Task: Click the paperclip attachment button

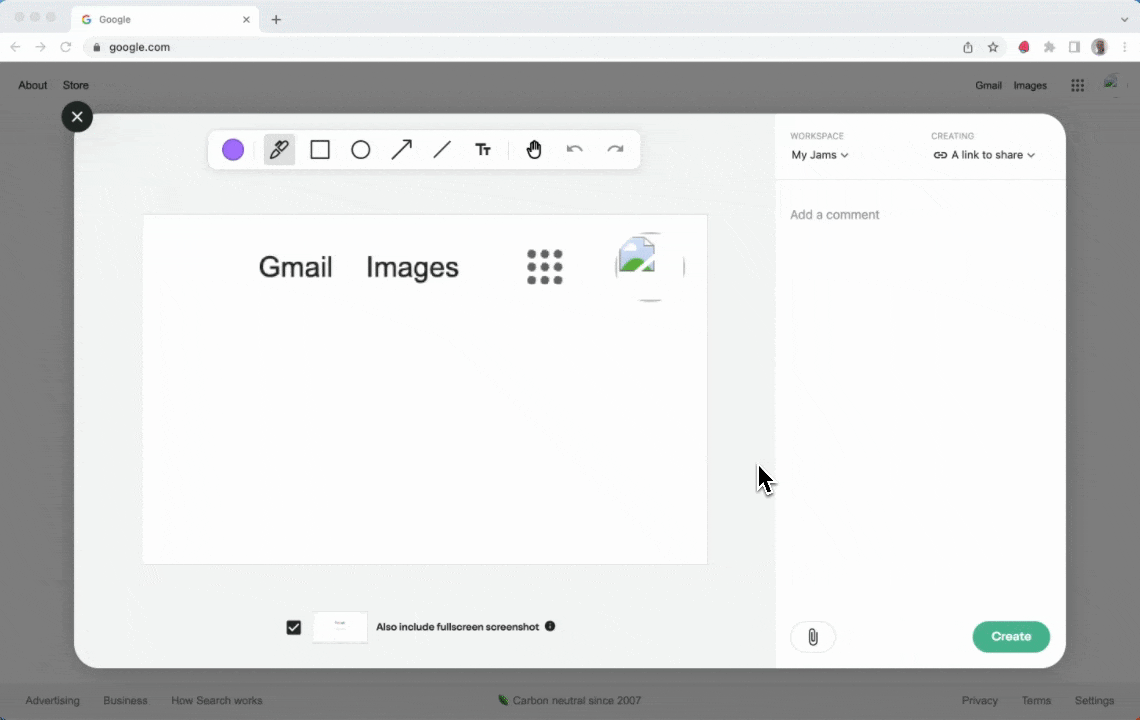Action: coord(813,637)
